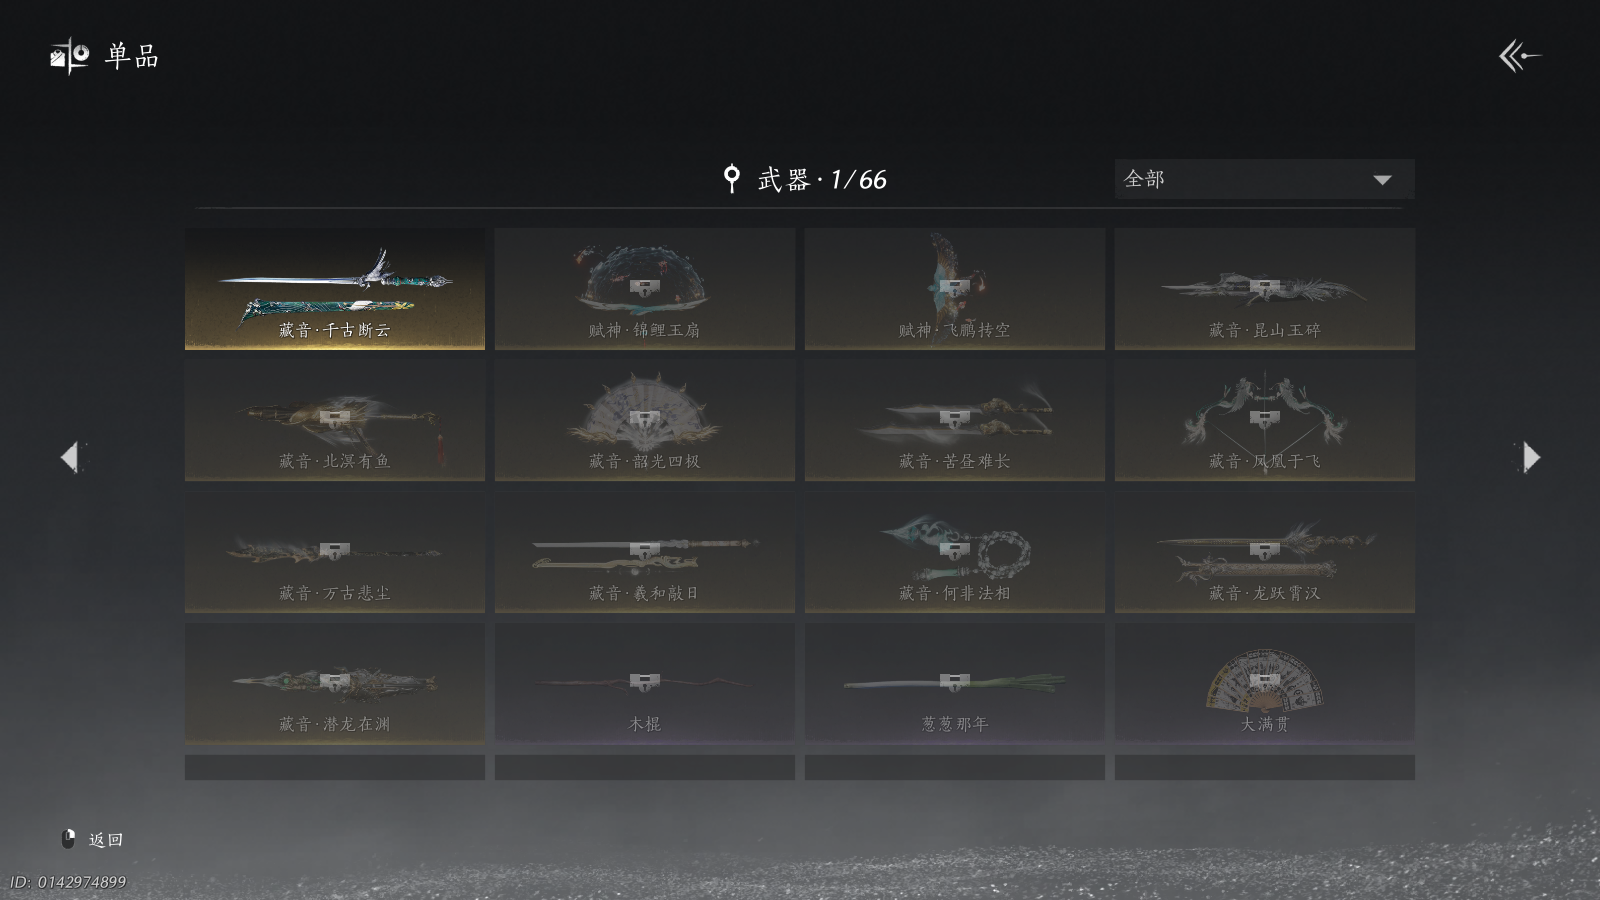The height and width of the screenshot is (900, 1600).
Task: Select the 赋神·飞鹏抟空 weapon
Action: 955,289
